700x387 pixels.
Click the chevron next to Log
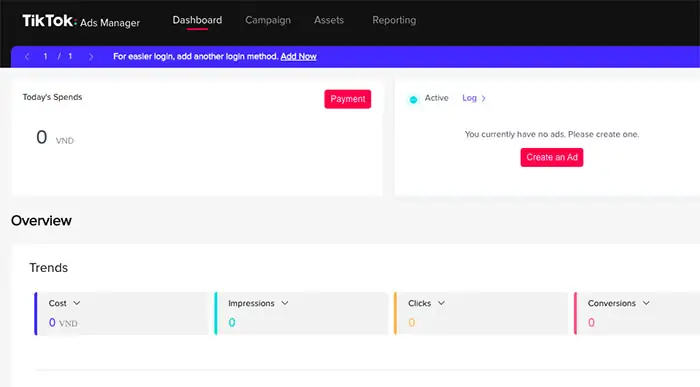tap(483, 98)
